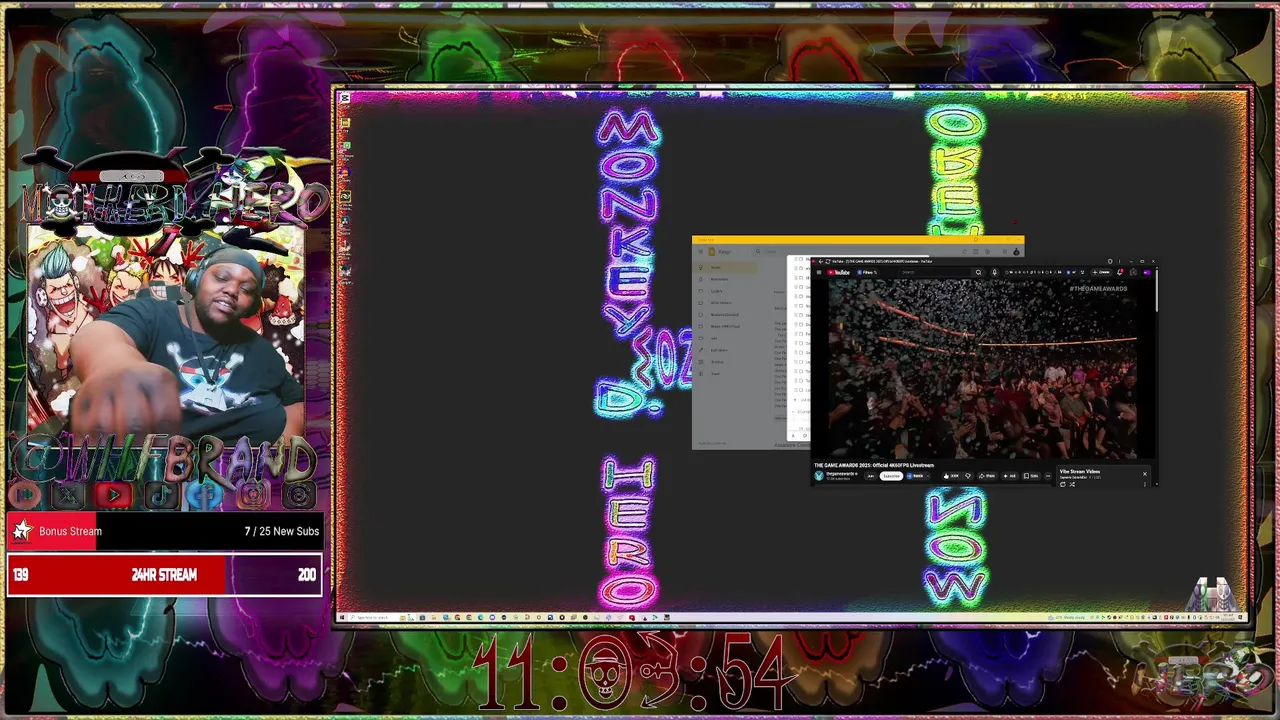Toggle playlist loop in Vibe Stream Videos
The image size is (1280, 720).
pos(1063,484)
